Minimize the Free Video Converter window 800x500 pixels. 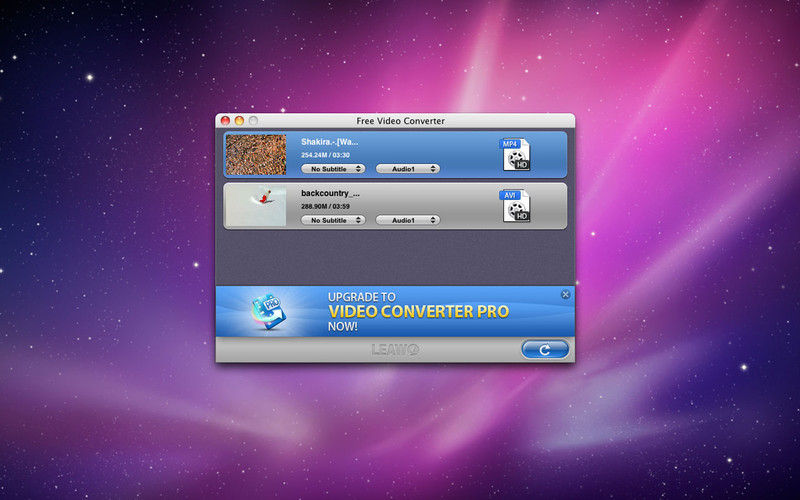tap(239, 121)
